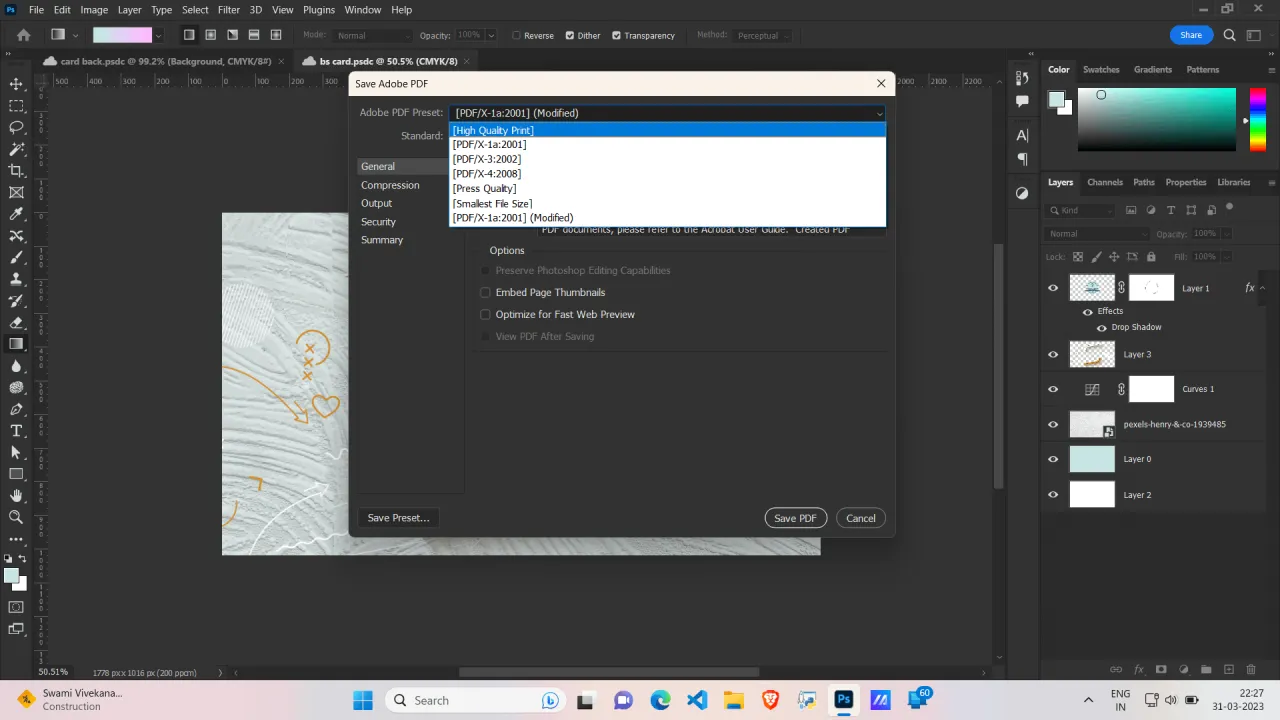The height and width of the screenshot is (720, 1280).
Task: Open the Adobe PDF Preset dropdown
Action: (x=878, y=113)
